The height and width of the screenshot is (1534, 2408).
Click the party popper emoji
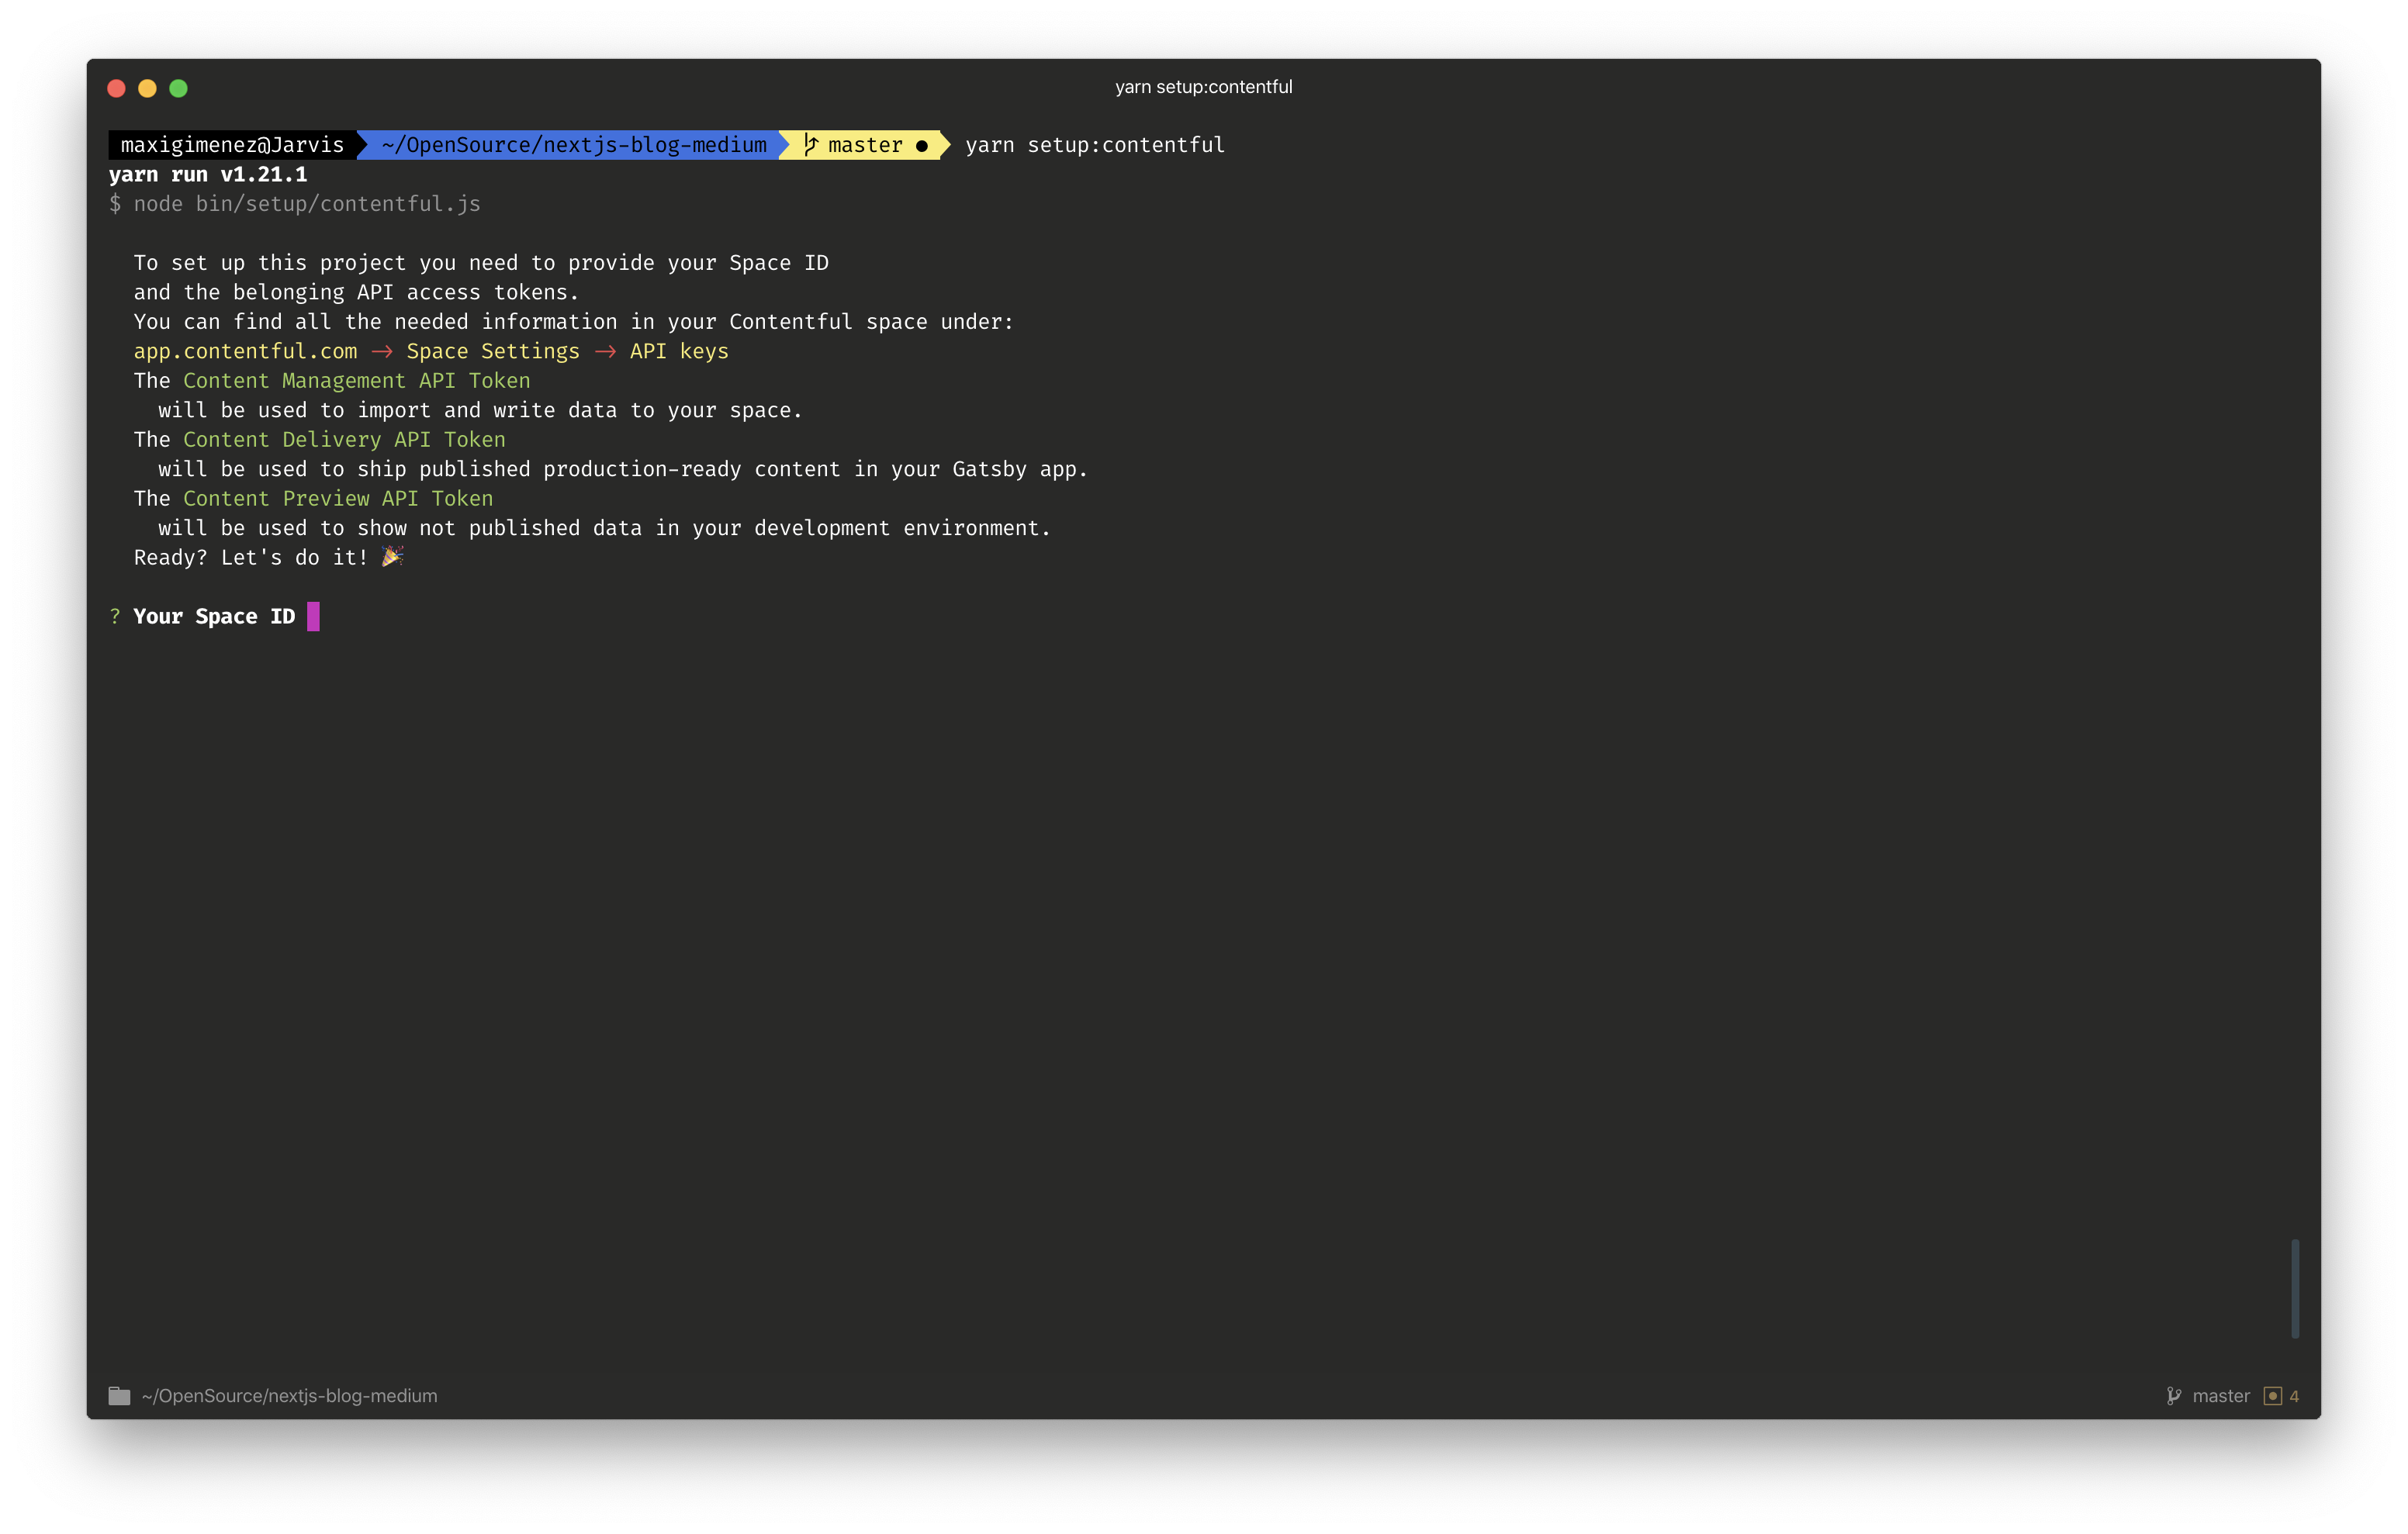pos(392,556)
